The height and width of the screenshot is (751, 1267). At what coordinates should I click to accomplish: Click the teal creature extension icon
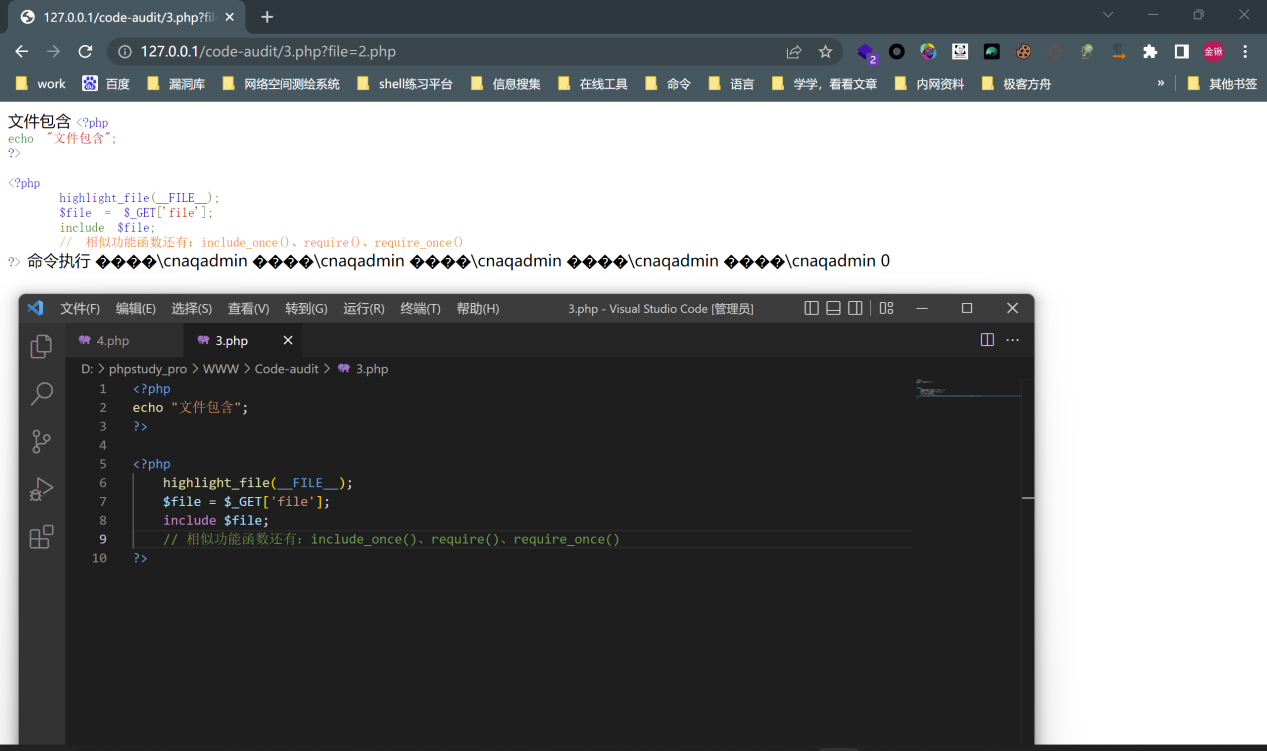pos(991,51)
